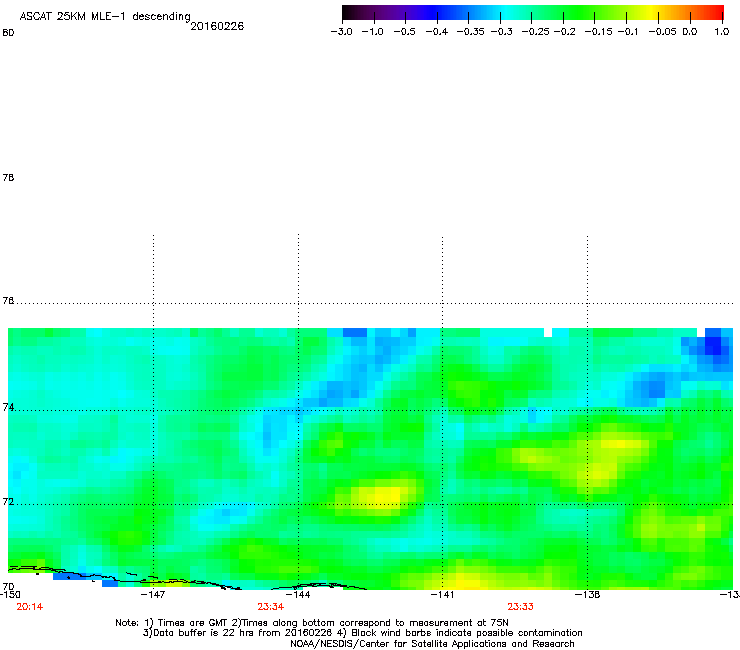Viewport: 740px width, 650px height.
Task: Pick the black end of the color bar
Action: (x=348, y=12)
